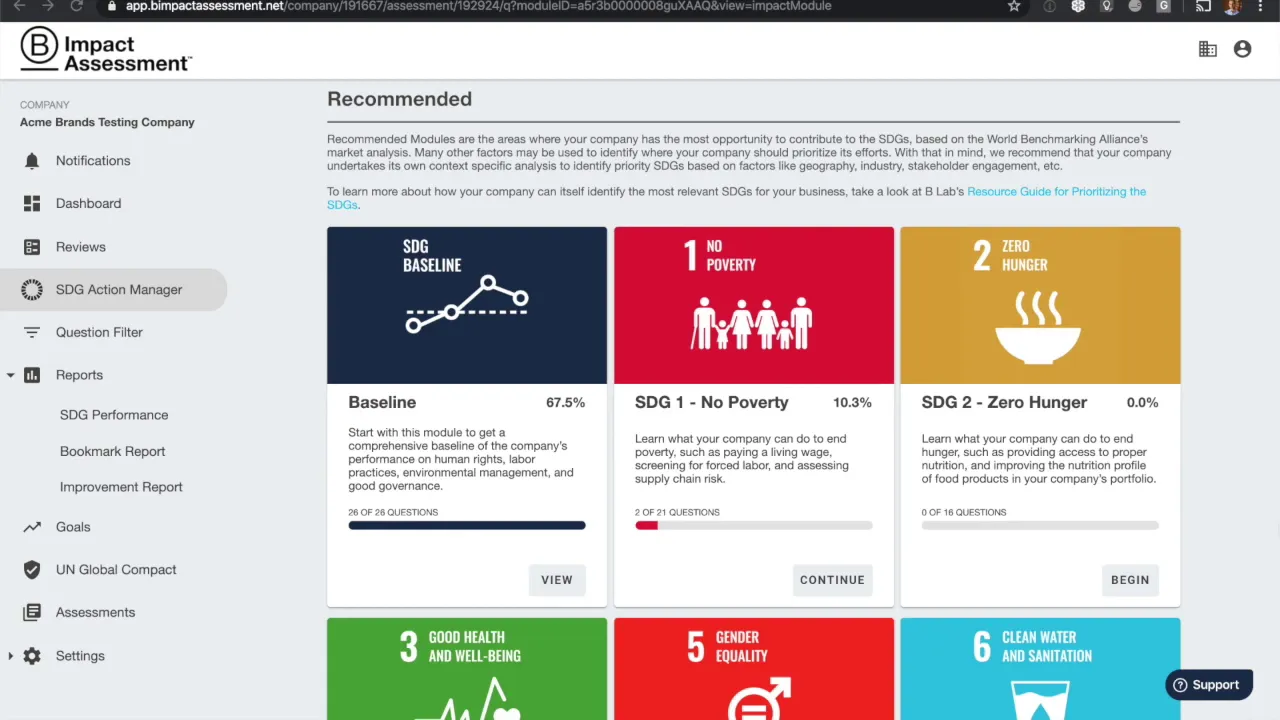Click the Assessments list icon
1280x720 pixels.
pyautogui.click(x=32, y=613)
